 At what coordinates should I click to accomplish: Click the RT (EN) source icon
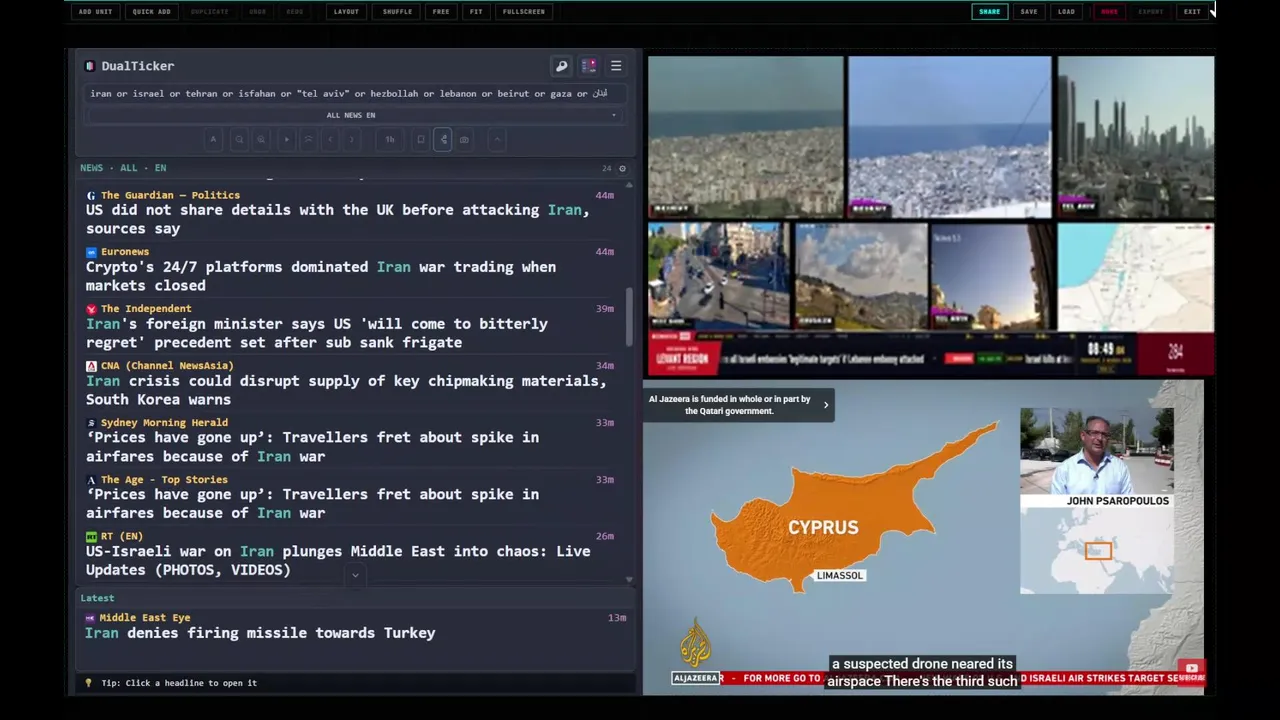coord(91,536)
